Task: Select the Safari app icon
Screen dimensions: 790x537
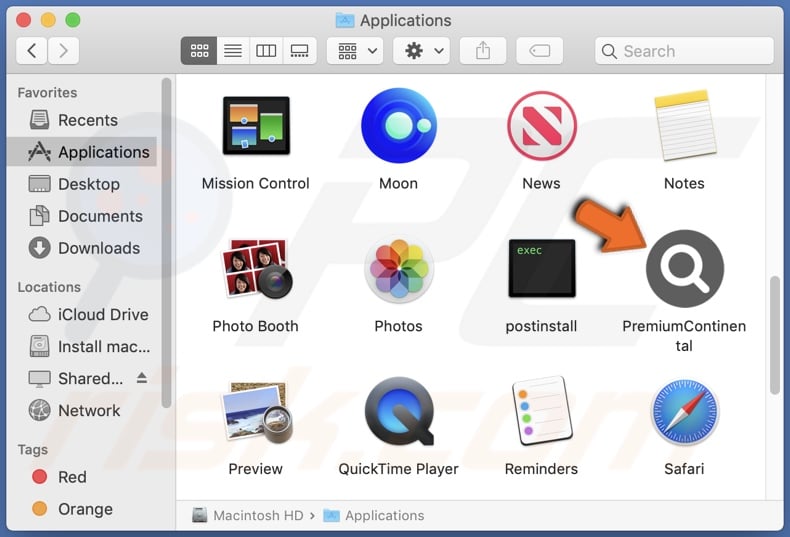Action: point(684,411)
